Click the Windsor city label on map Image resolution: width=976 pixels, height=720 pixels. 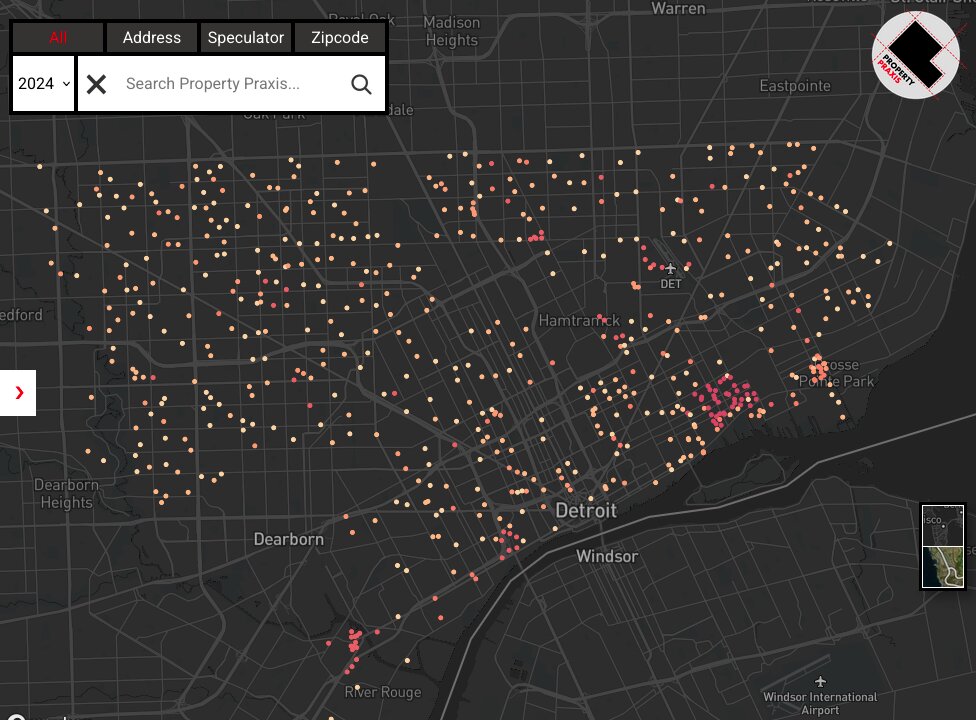(606, 556)
